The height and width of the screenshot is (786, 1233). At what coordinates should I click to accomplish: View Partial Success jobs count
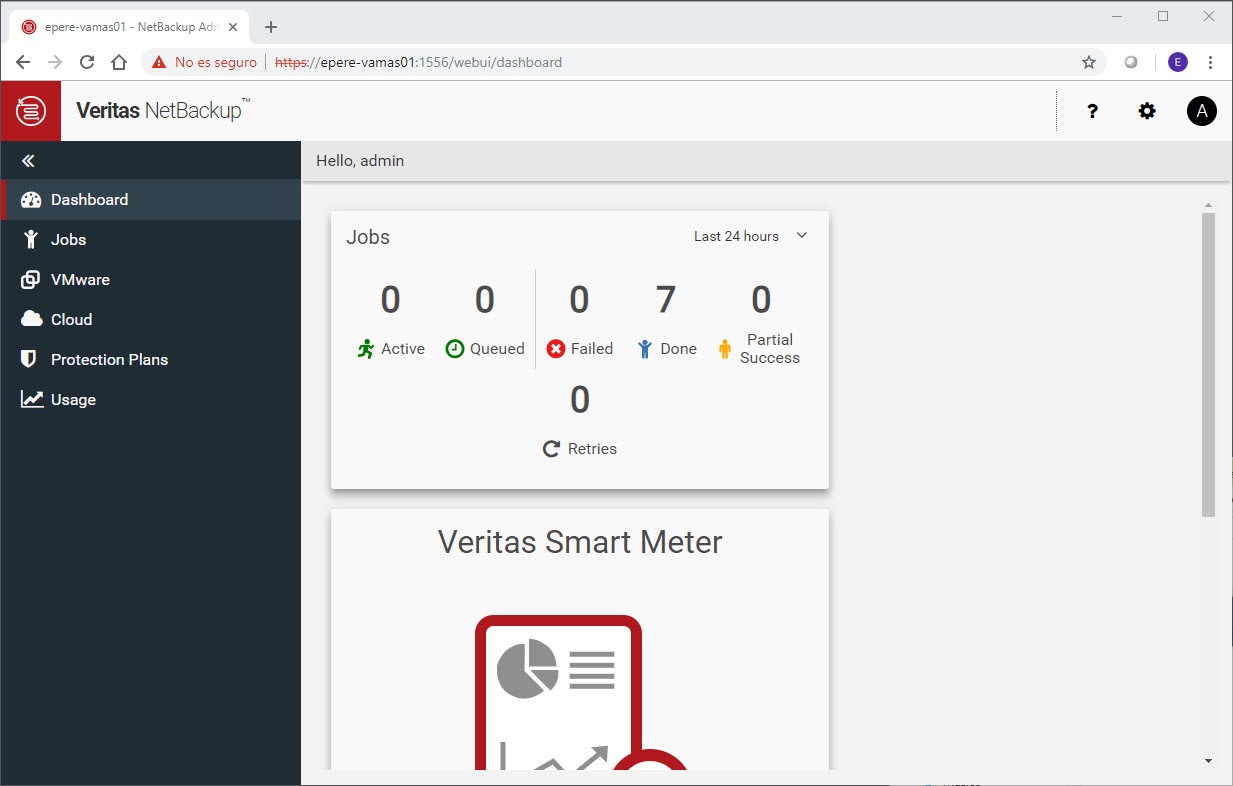[761, 300]
